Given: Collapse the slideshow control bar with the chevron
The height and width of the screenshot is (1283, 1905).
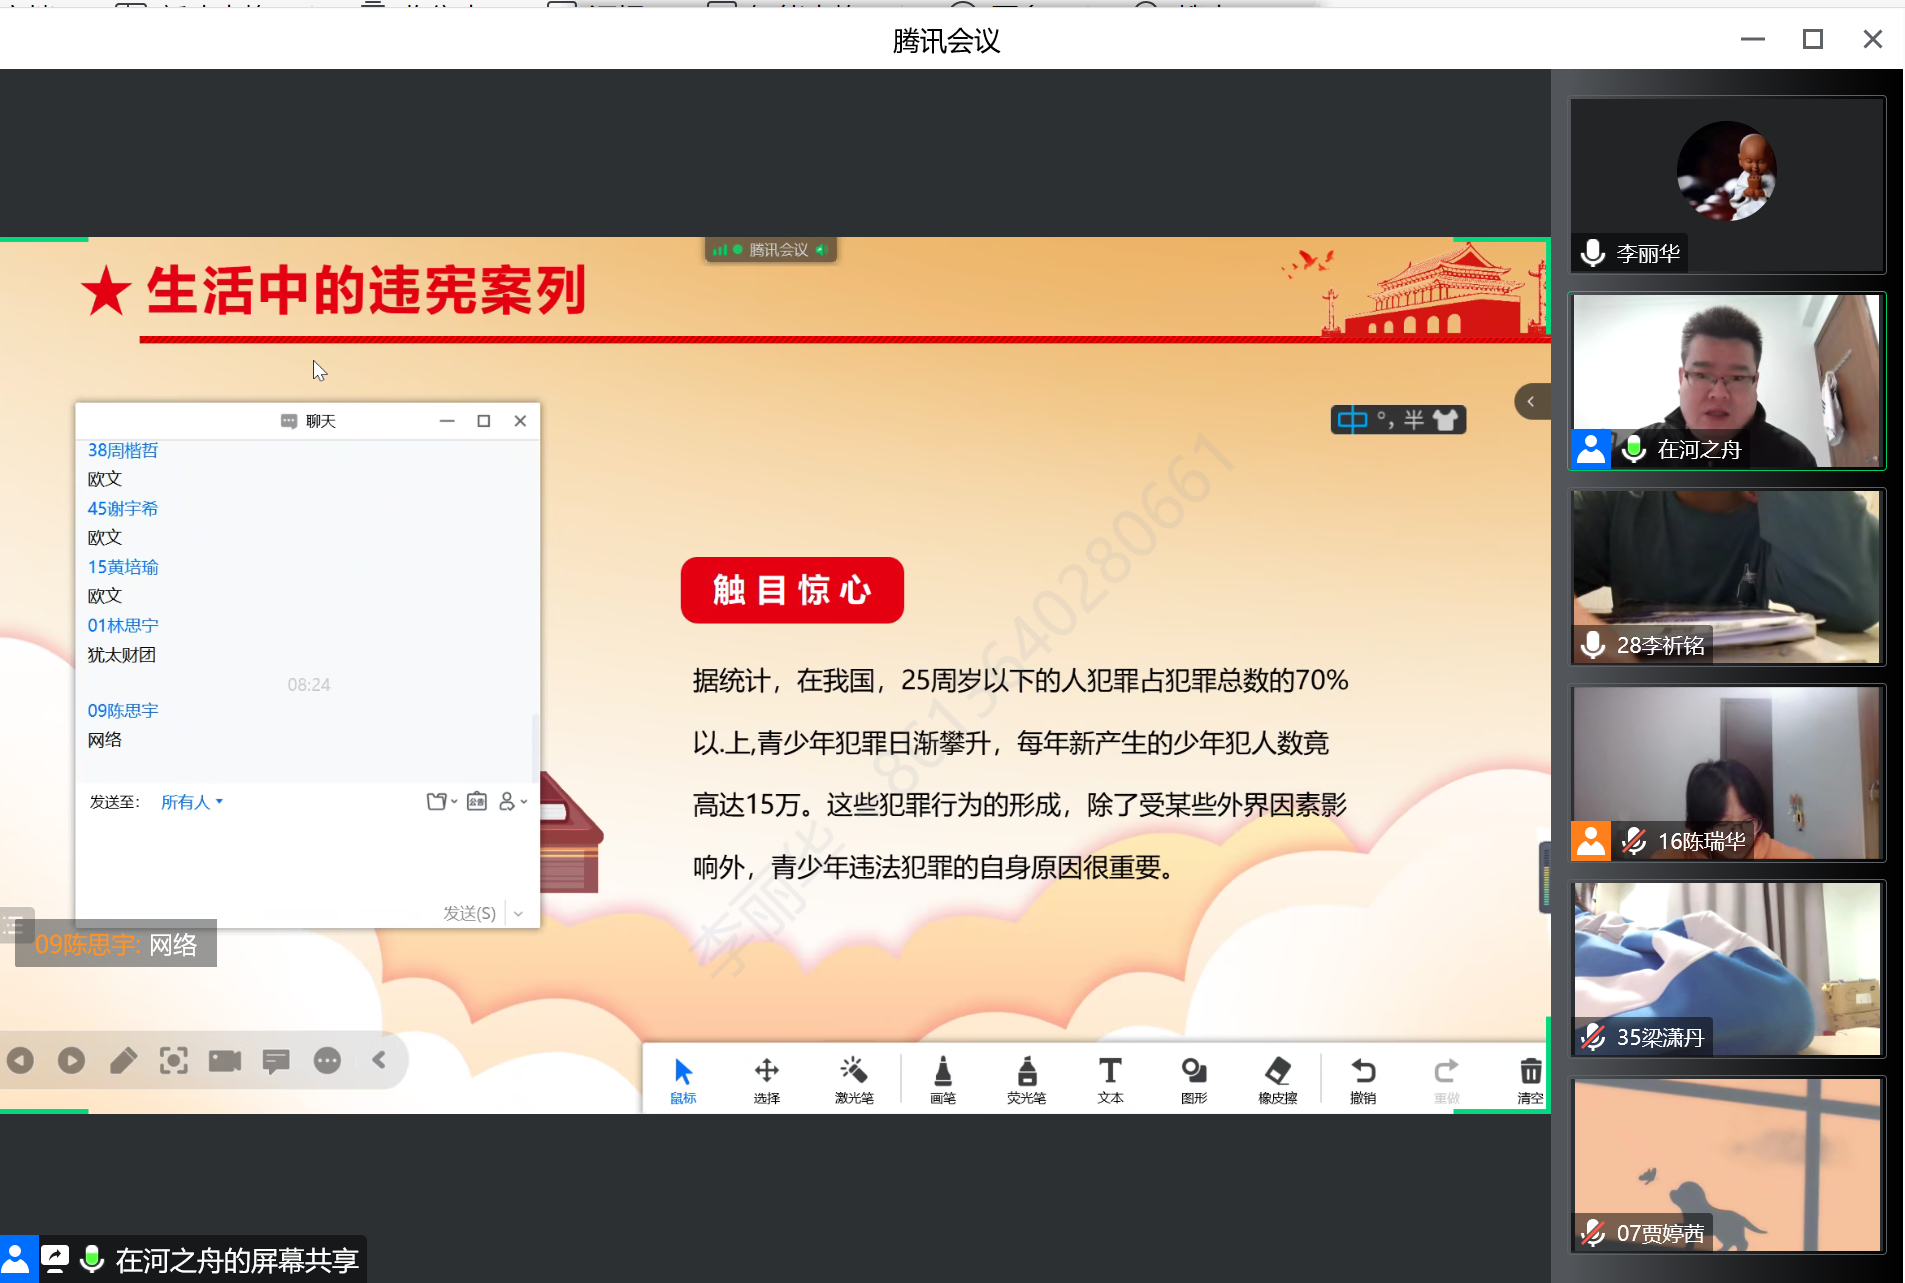Looking at the screenshot, I should pyautogui.click(x=379, y=1060).
